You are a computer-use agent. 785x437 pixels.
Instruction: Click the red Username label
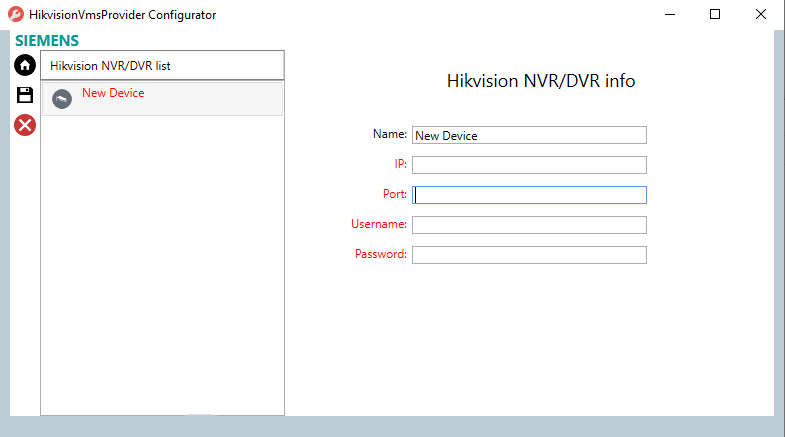(379, 224)
